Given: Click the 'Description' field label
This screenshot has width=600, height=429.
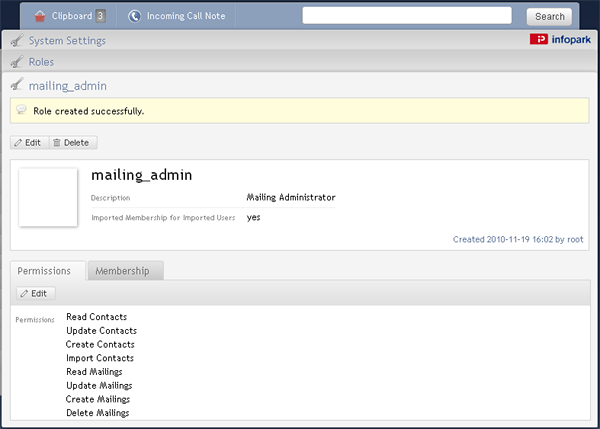Looking at the screenshot, I should point(111,198).
